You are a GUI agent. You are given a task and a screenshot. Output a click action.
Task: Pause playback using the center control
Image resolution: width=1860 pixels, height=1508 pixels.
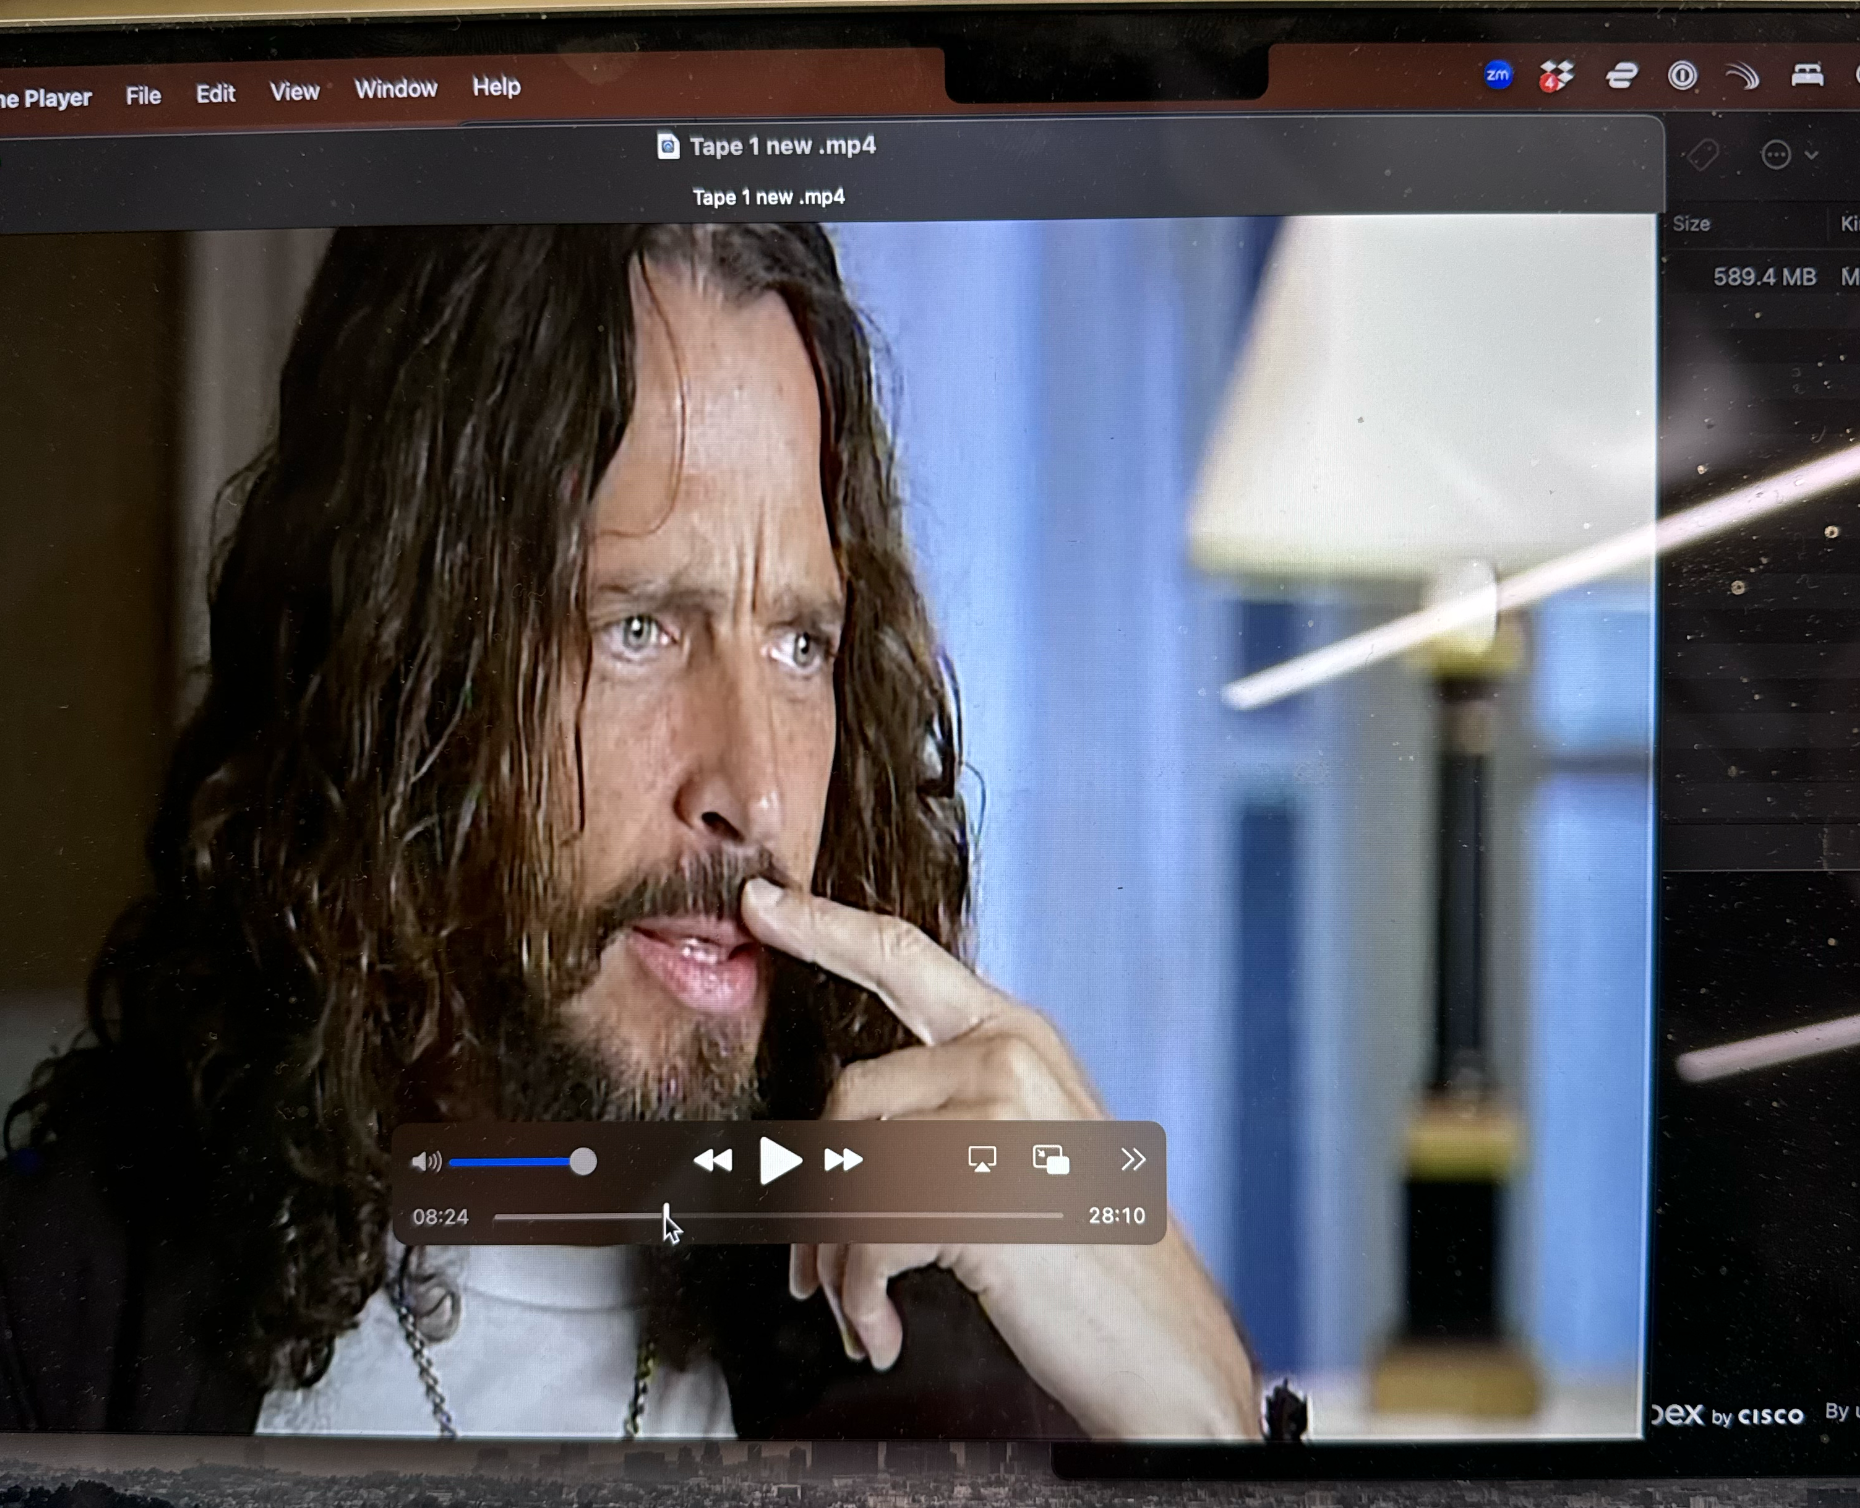[x=780, y=1160]
